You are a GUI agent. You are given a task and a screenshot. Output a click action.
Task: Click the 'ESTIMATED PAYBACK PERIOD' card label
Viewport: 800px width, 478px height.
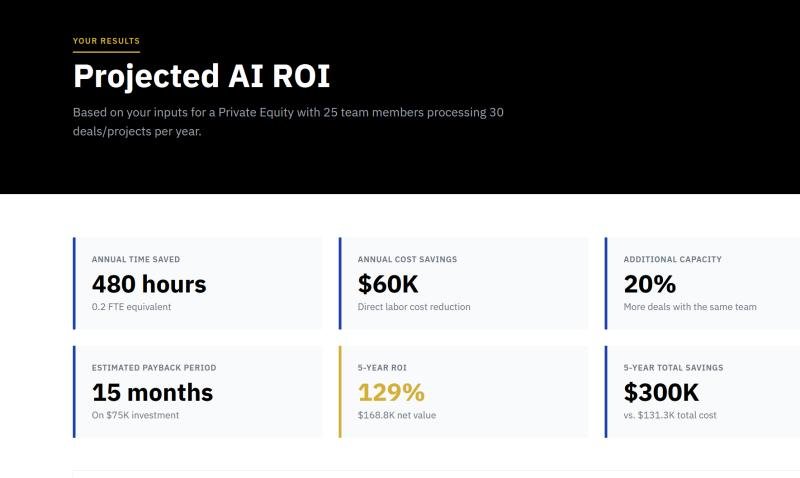154,368
